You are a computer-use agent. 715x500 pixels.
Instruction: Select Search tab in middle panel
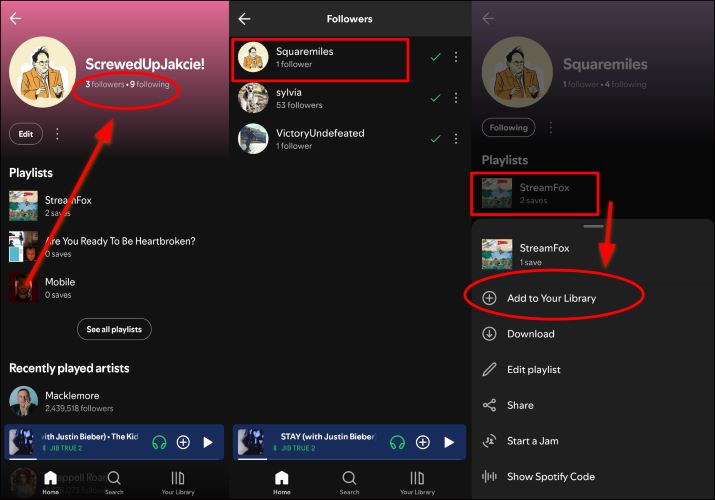pyautogui.click(x=349, y=483)
